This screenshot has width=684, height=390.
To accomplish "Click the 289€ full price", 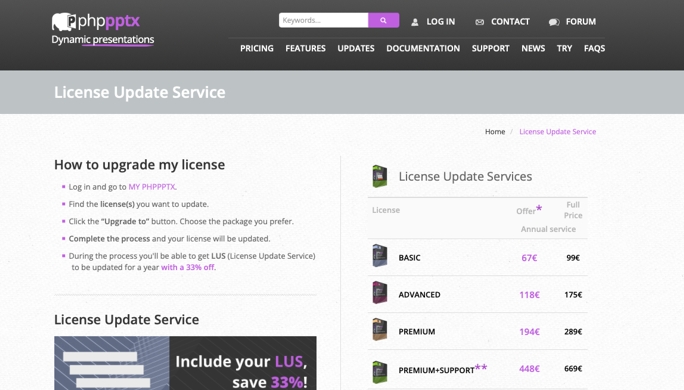I will (x=573, y=332).
